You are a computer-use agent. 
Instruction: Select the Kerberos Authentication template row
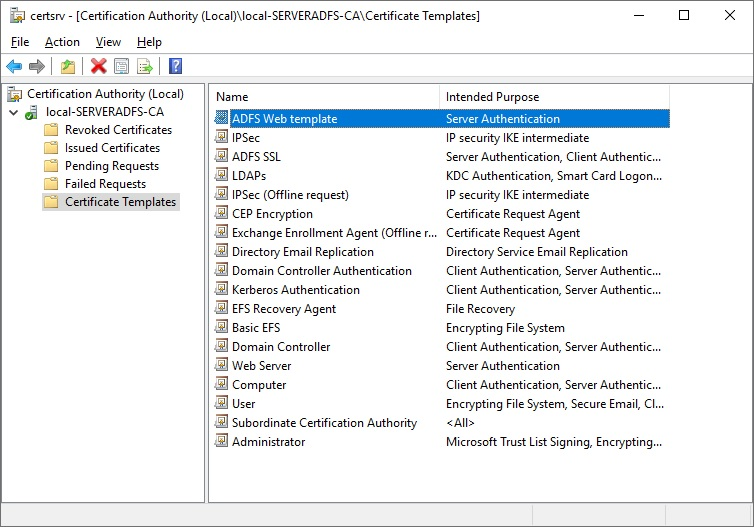(x=295, y=290)
